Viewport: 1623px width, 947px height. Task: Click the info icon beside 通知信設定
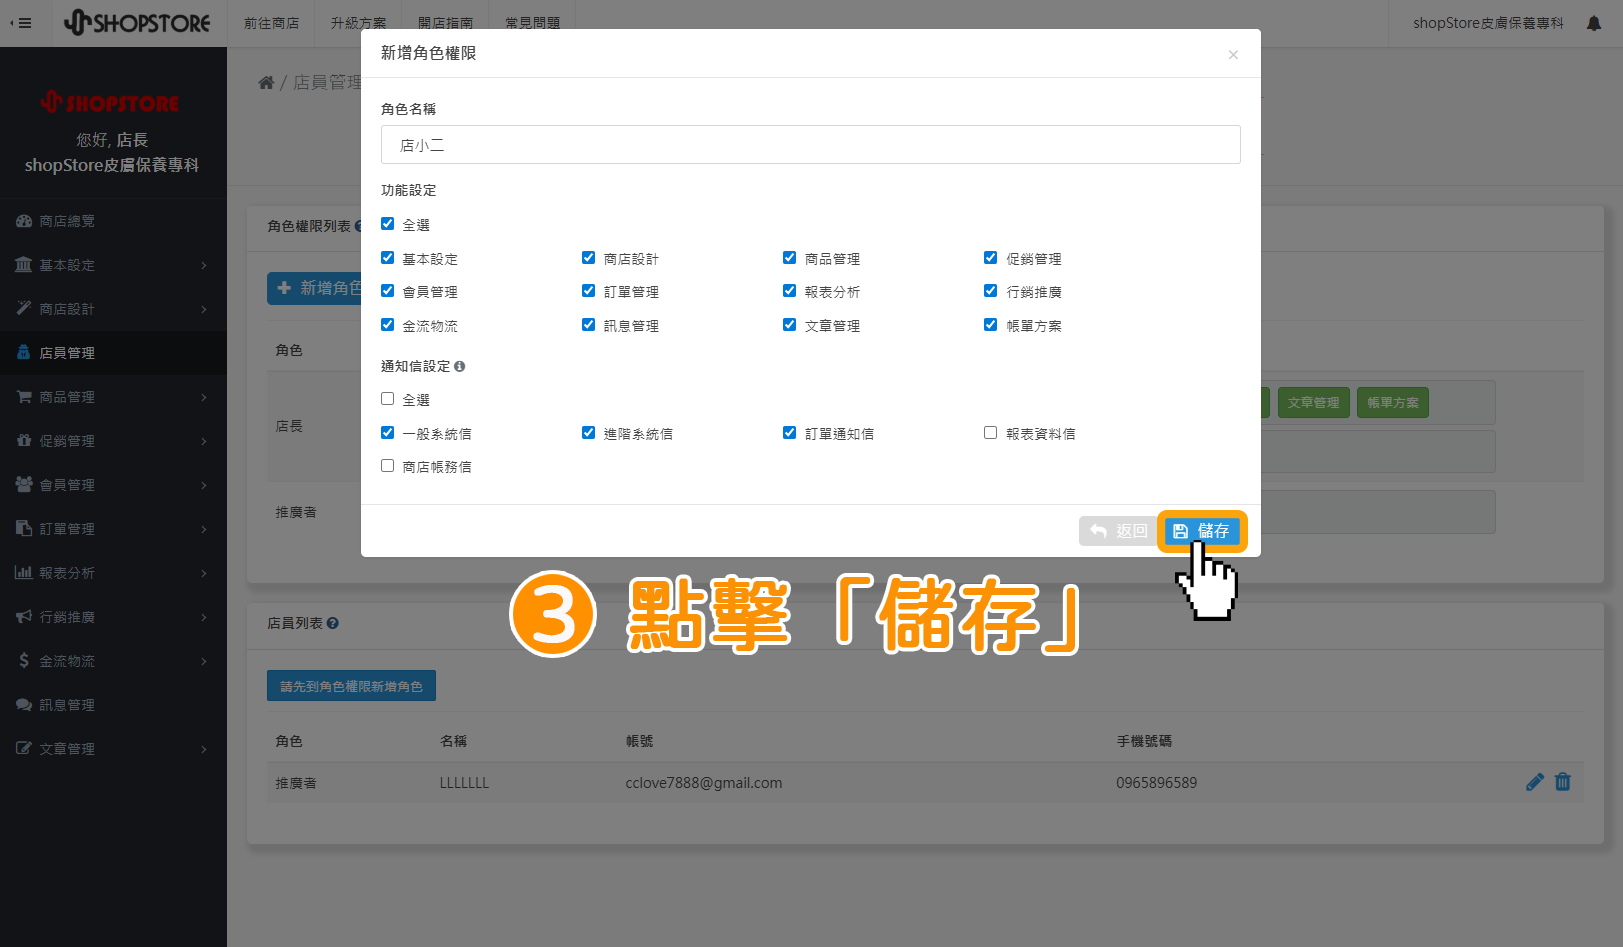click(x=460, y=367)
